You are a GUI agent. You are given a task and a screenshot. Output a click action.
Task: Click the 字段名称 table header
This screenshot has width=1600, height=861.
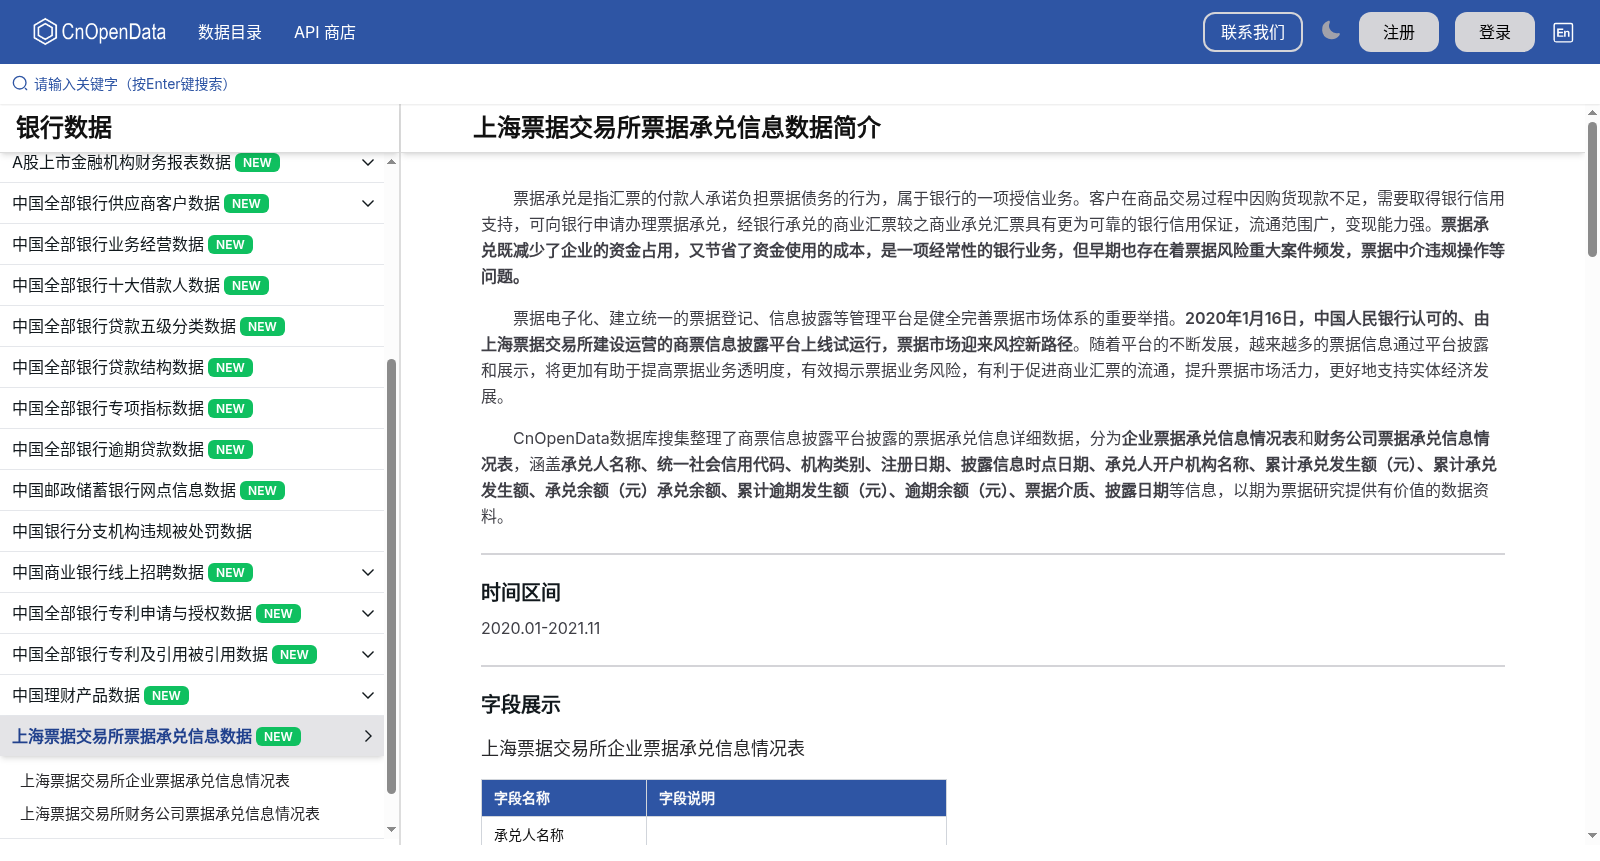[x=564, y=798]
